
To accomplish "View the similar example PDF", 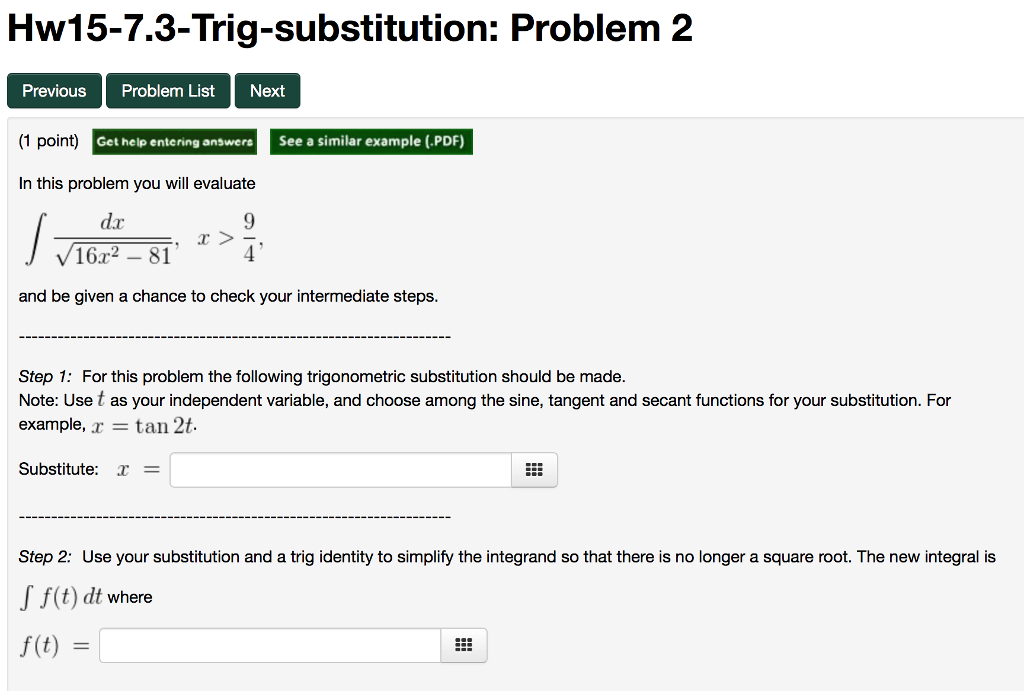I will (x=371, y=141).
